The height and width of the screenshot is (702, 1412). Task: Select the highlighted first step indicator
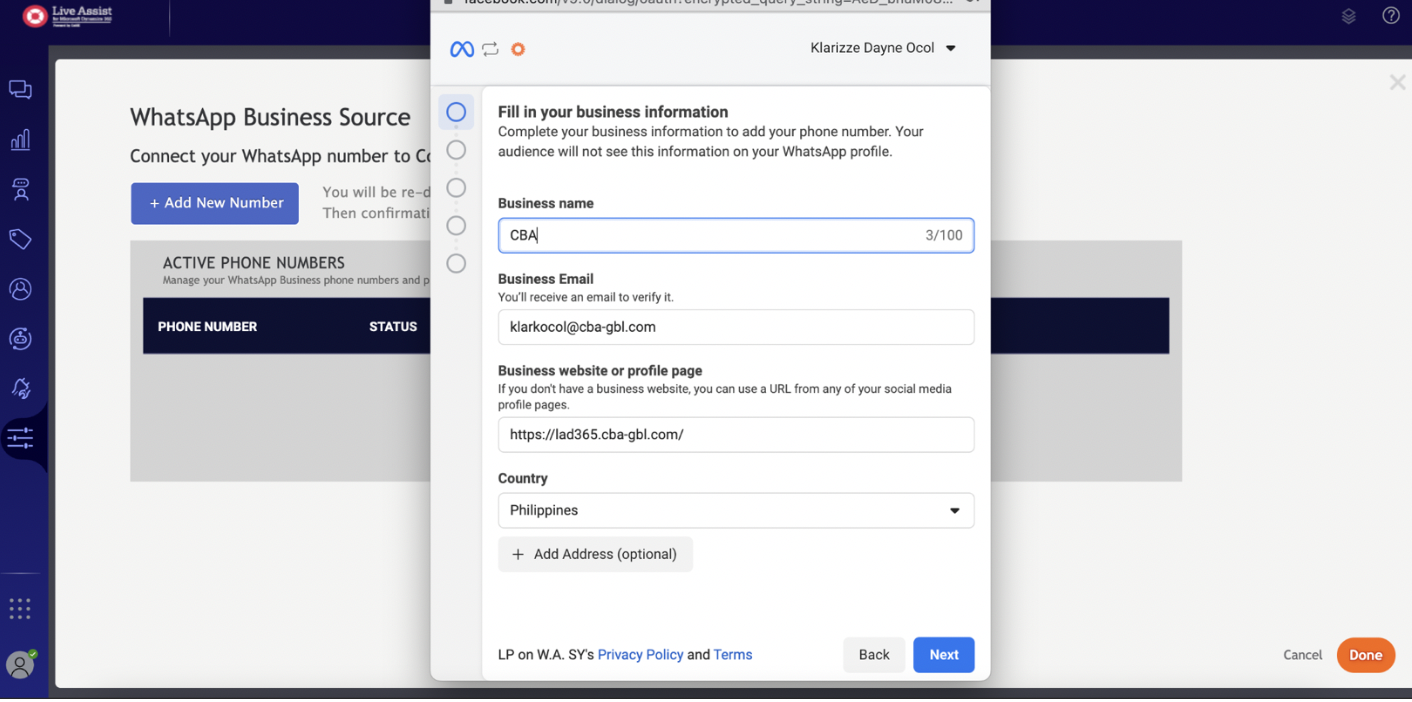pyautogui.click(x=456, y=112)
